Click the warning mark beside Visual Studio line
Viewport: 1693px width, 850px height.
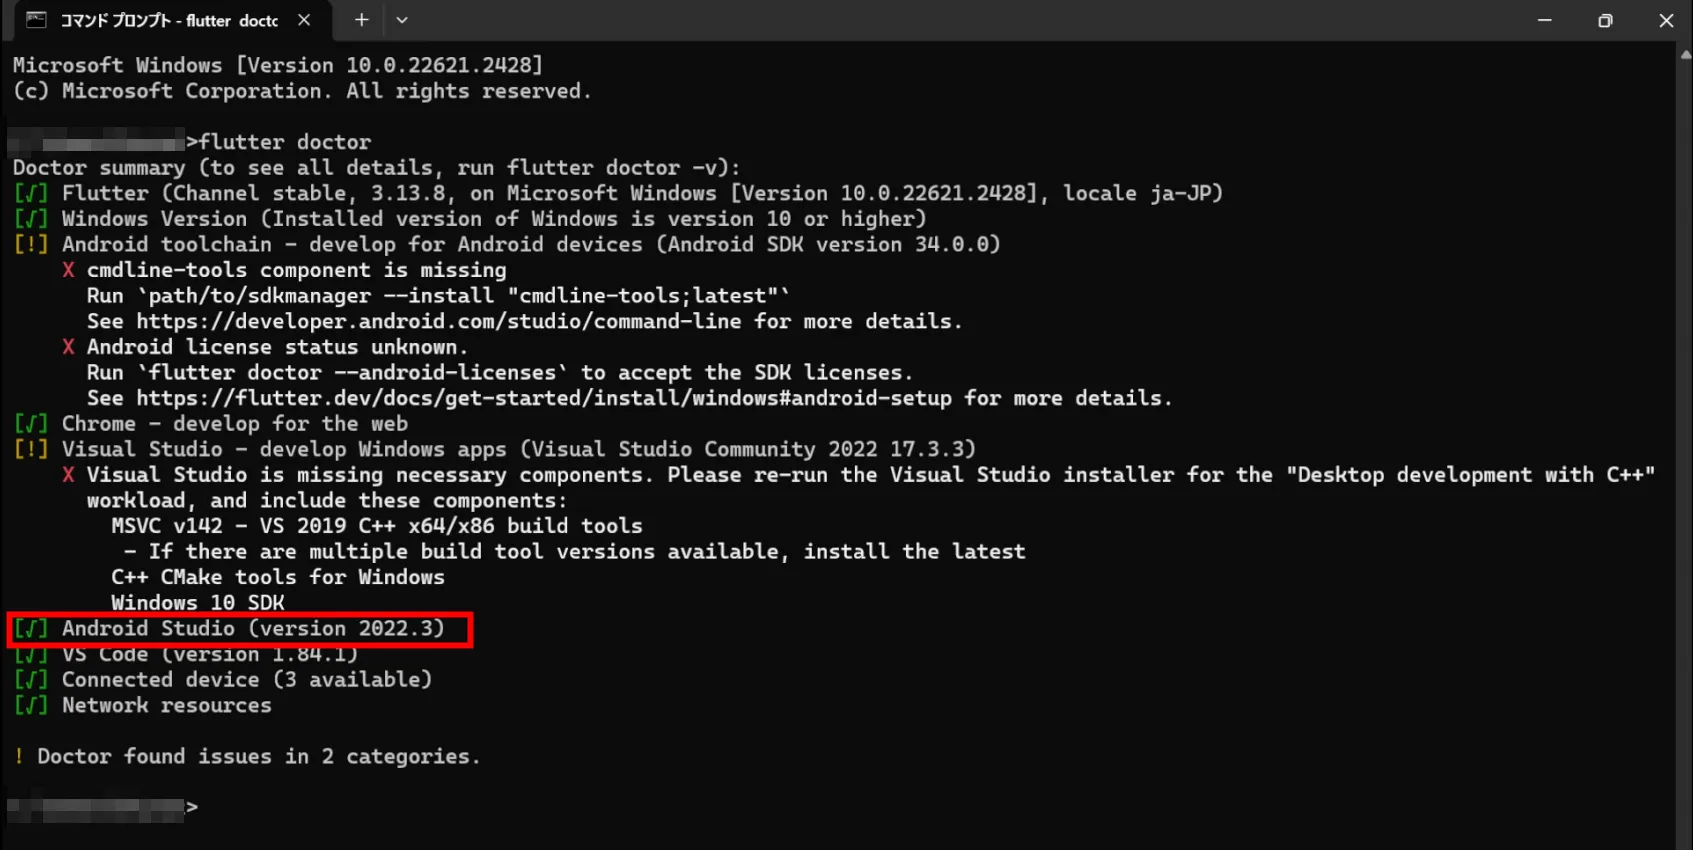tap(31, 449)
